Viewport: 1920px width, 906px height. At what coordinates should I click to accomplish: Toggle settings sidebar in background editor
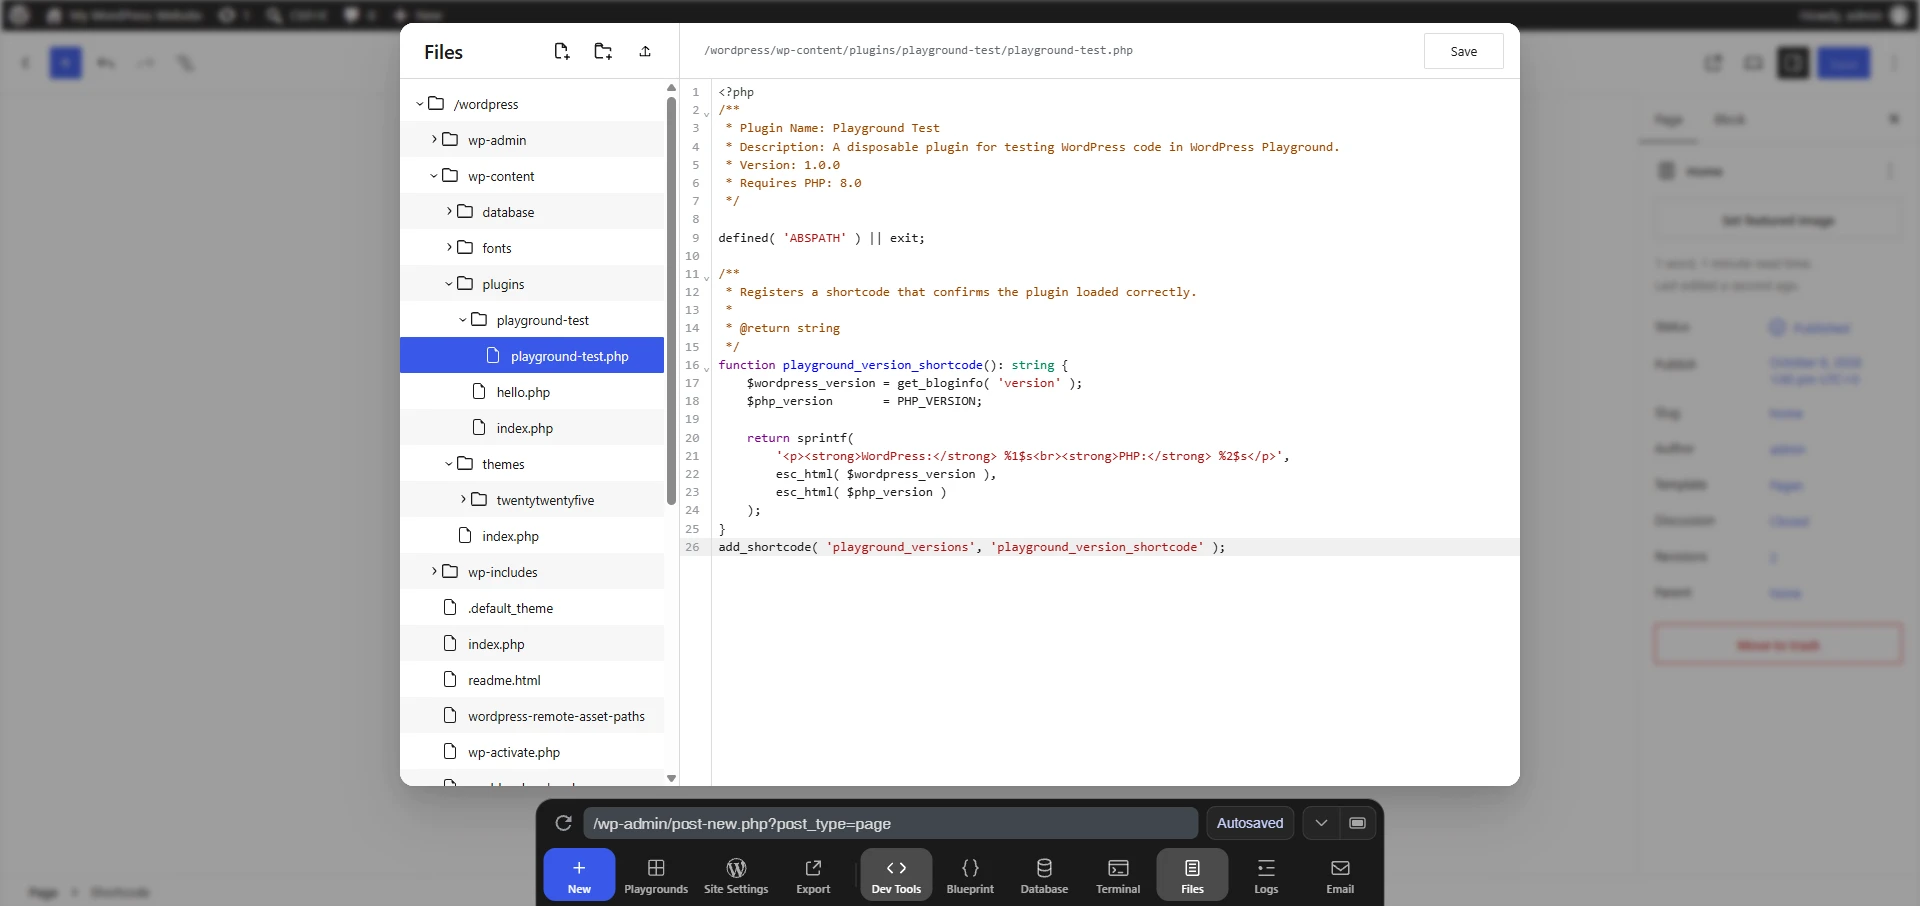[1793, 63]
